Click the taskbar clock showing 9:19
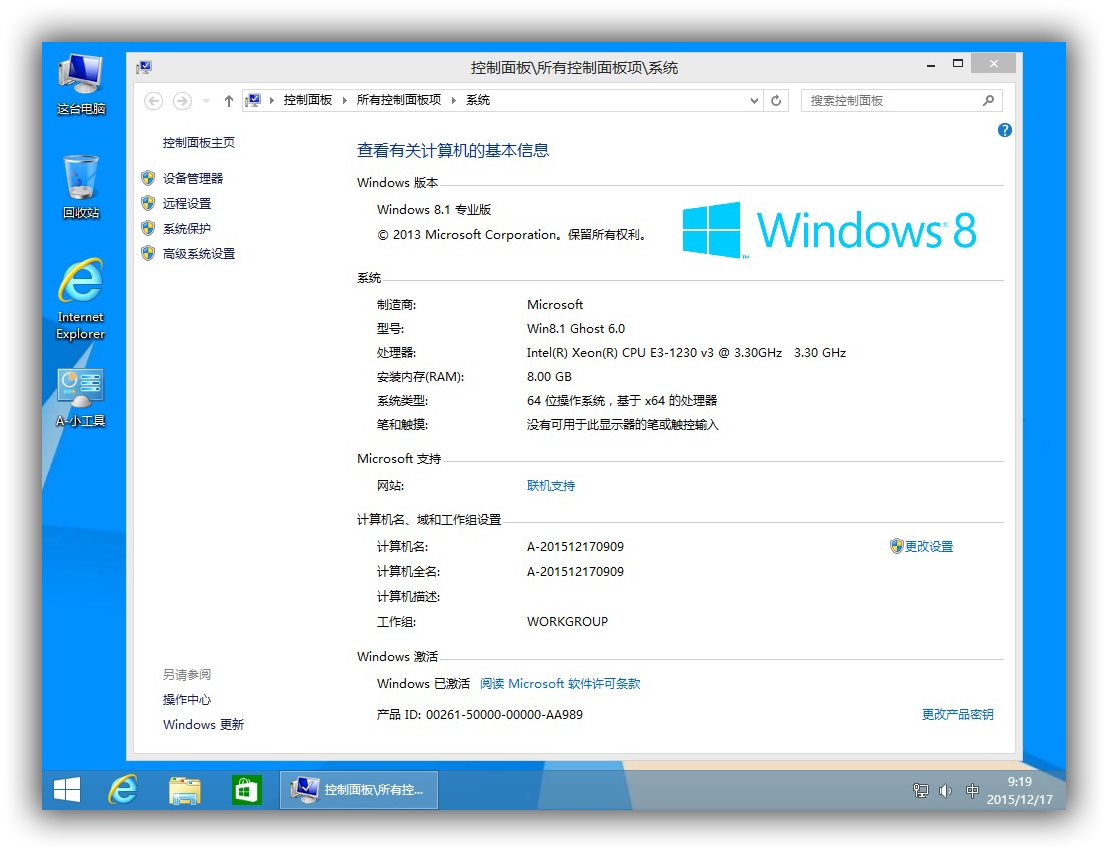Image resolution: width=1108 pixels, height=852 pixels. [x=1020, y=791]
